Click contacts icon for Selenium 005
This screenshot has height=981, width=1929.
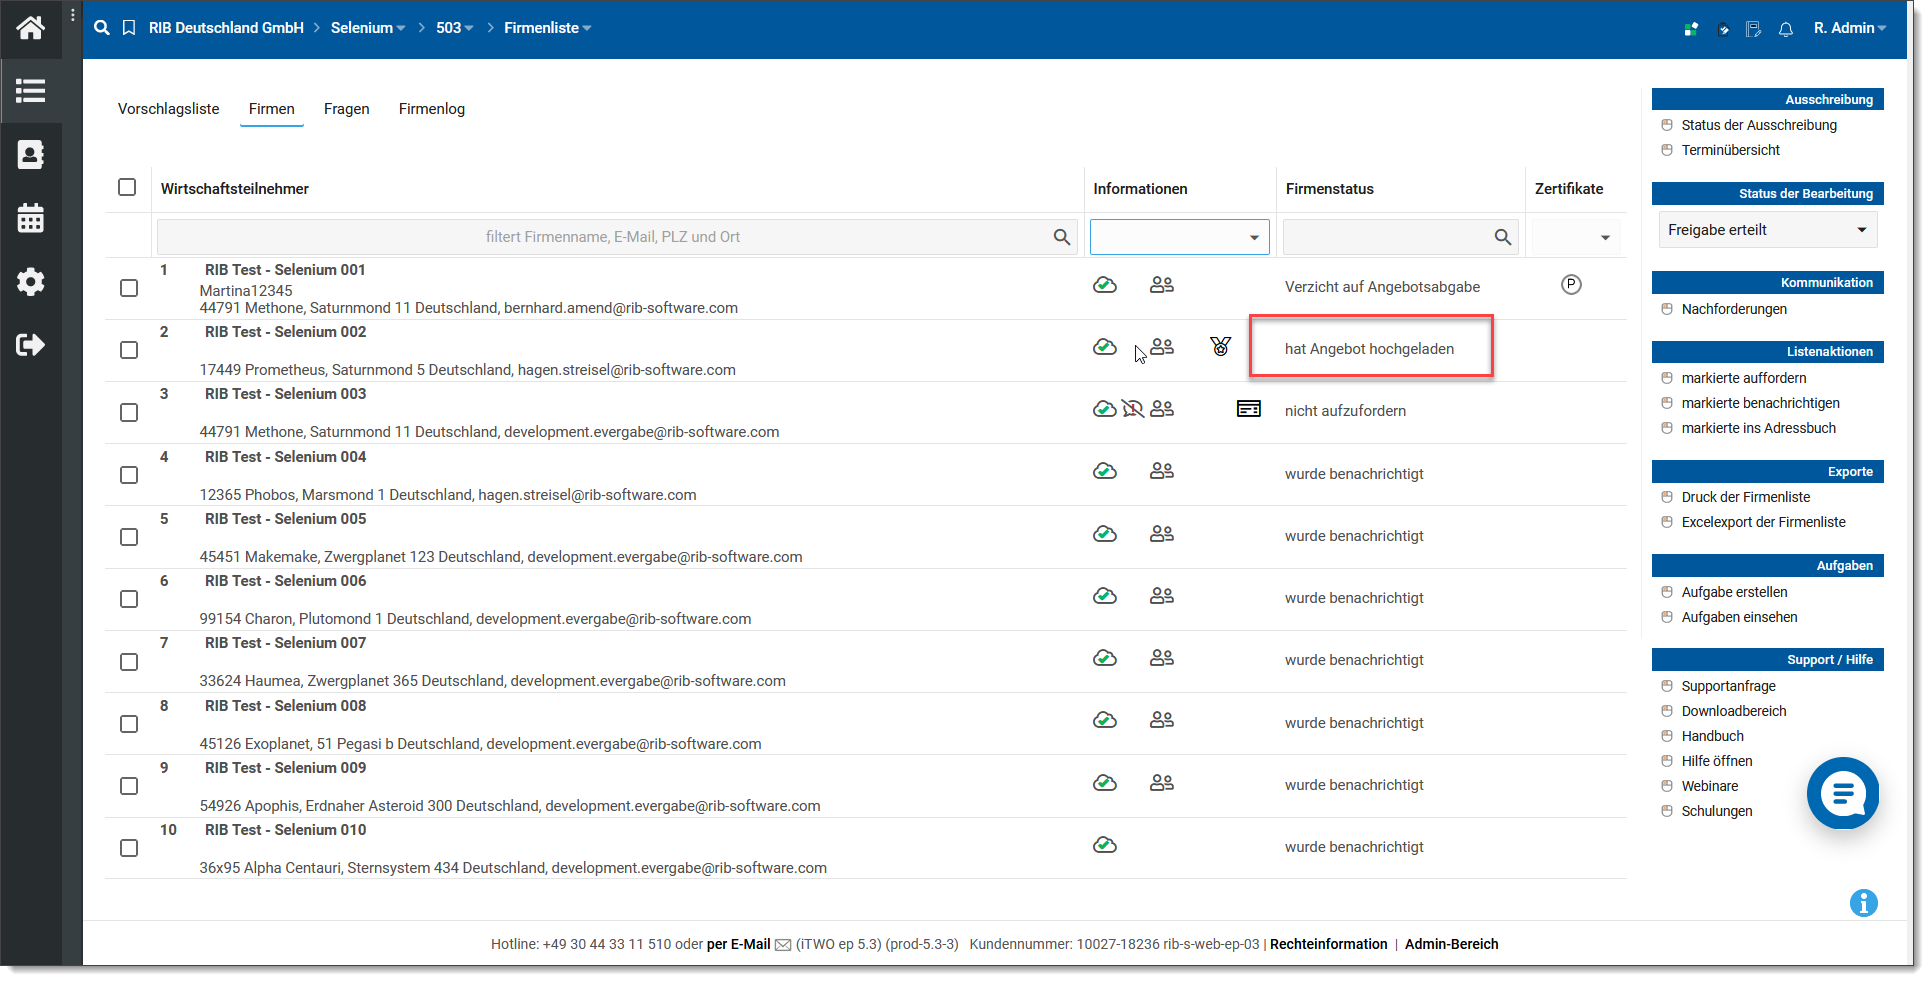1162,534
